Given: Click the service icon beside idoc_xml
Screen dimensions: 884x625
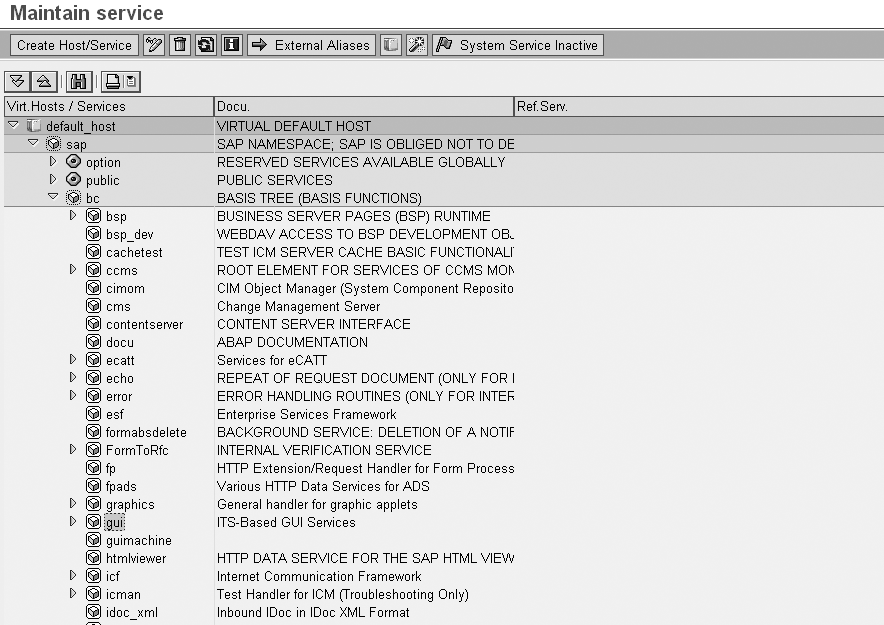Looking at the screenshot, I should coord(94,612).
